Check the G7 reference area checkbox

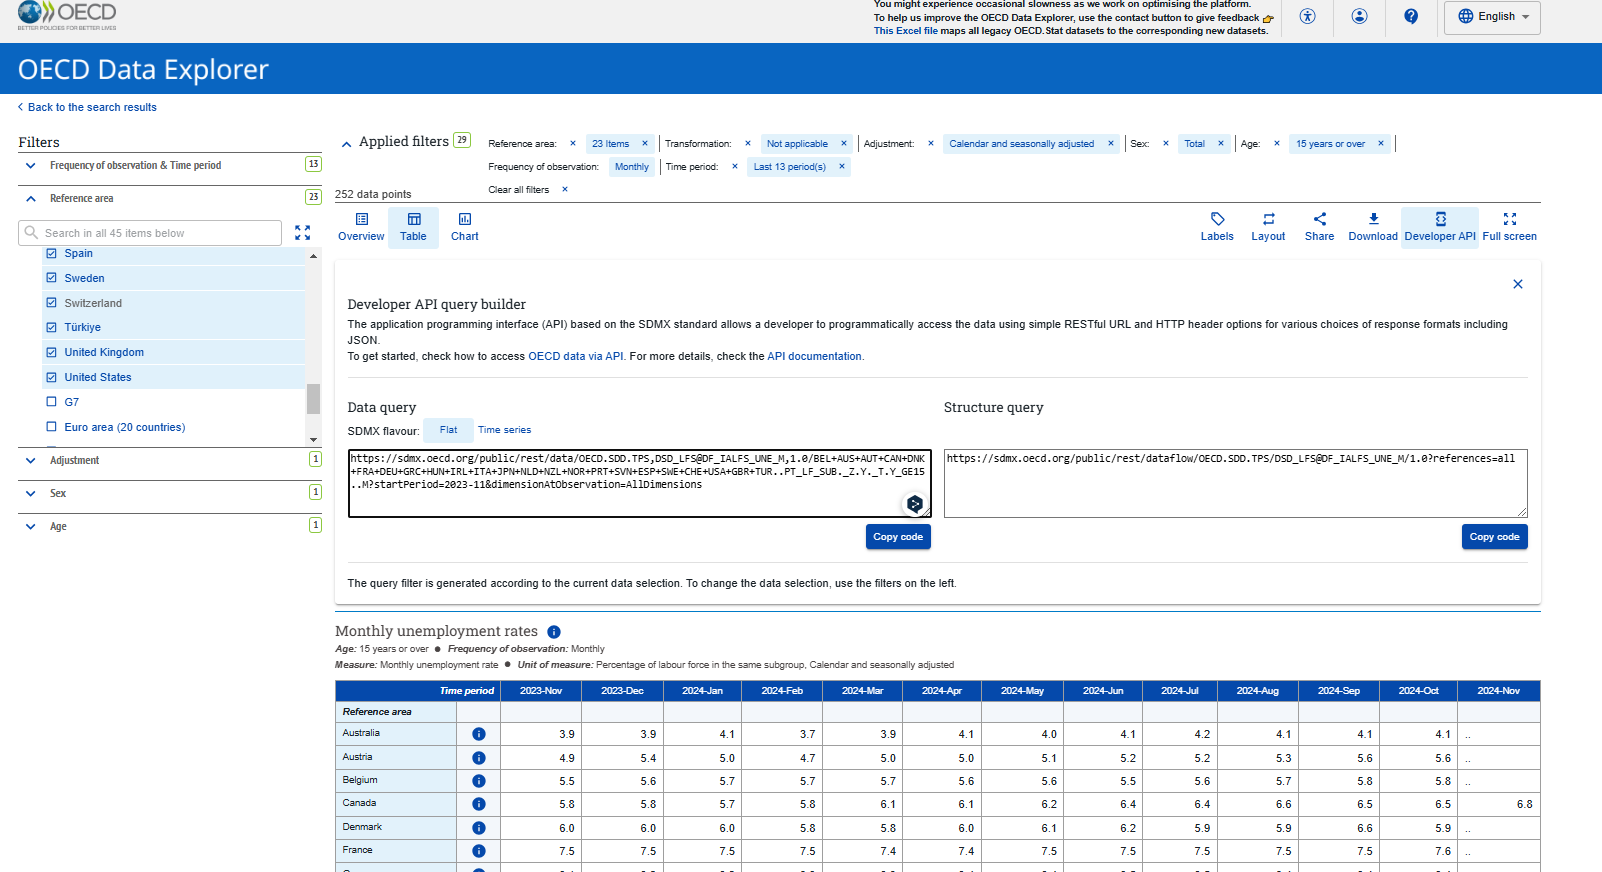[x=52, y=402]
